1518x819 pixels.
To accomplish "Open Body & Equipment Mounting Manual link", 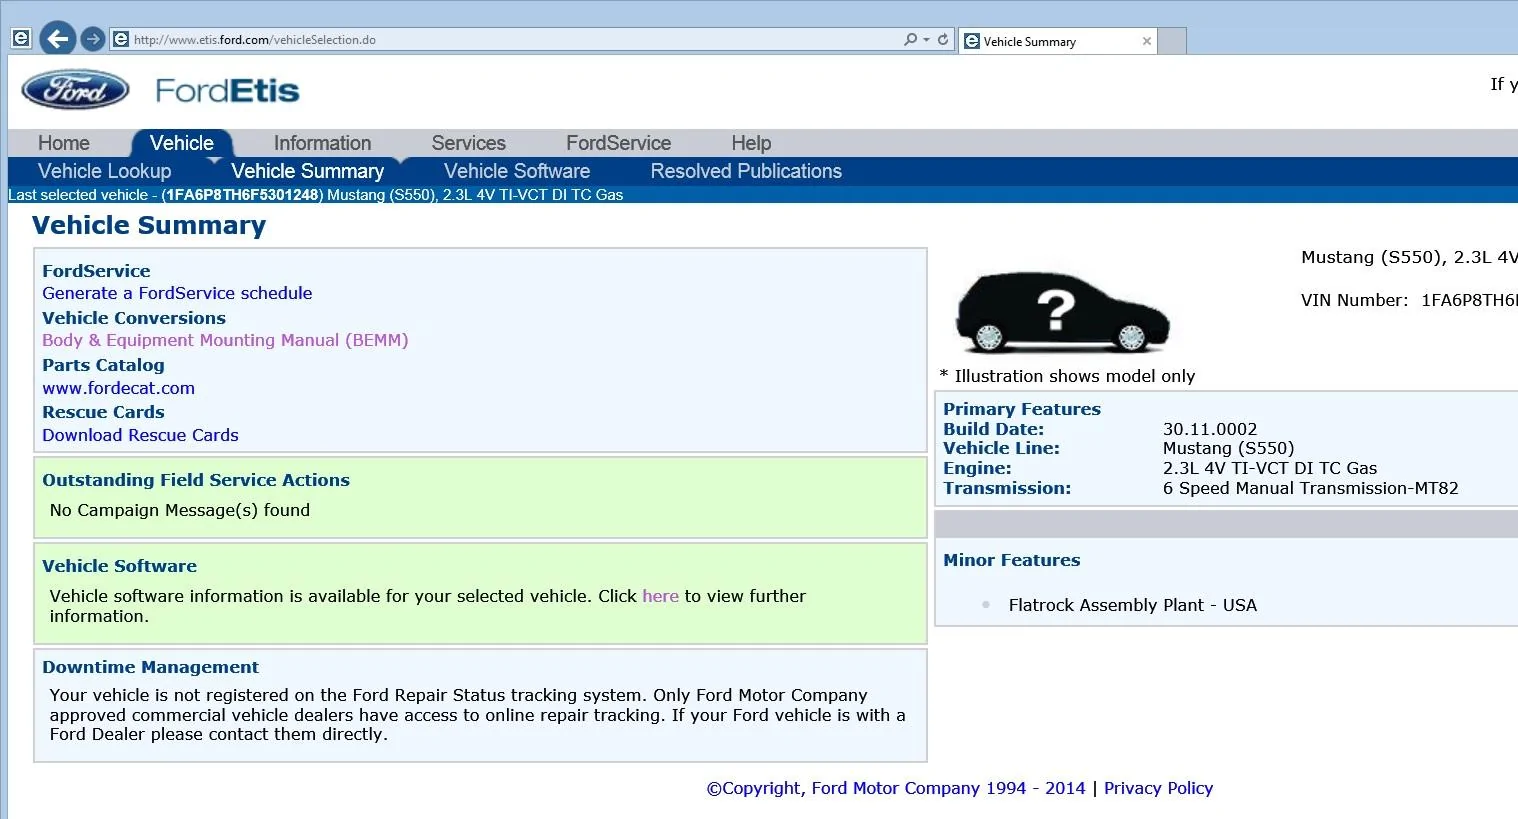I will (225, 340).
